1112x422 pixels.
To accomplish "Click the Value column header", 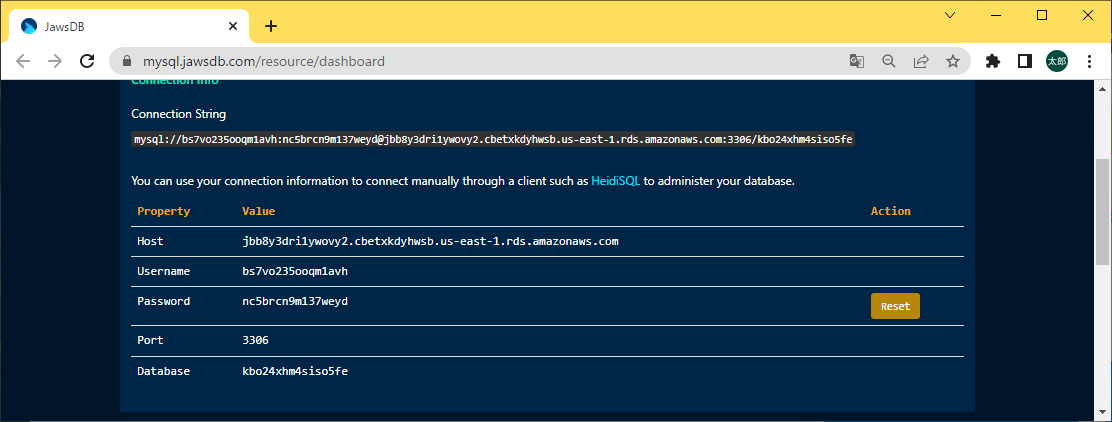I will 258,211.
